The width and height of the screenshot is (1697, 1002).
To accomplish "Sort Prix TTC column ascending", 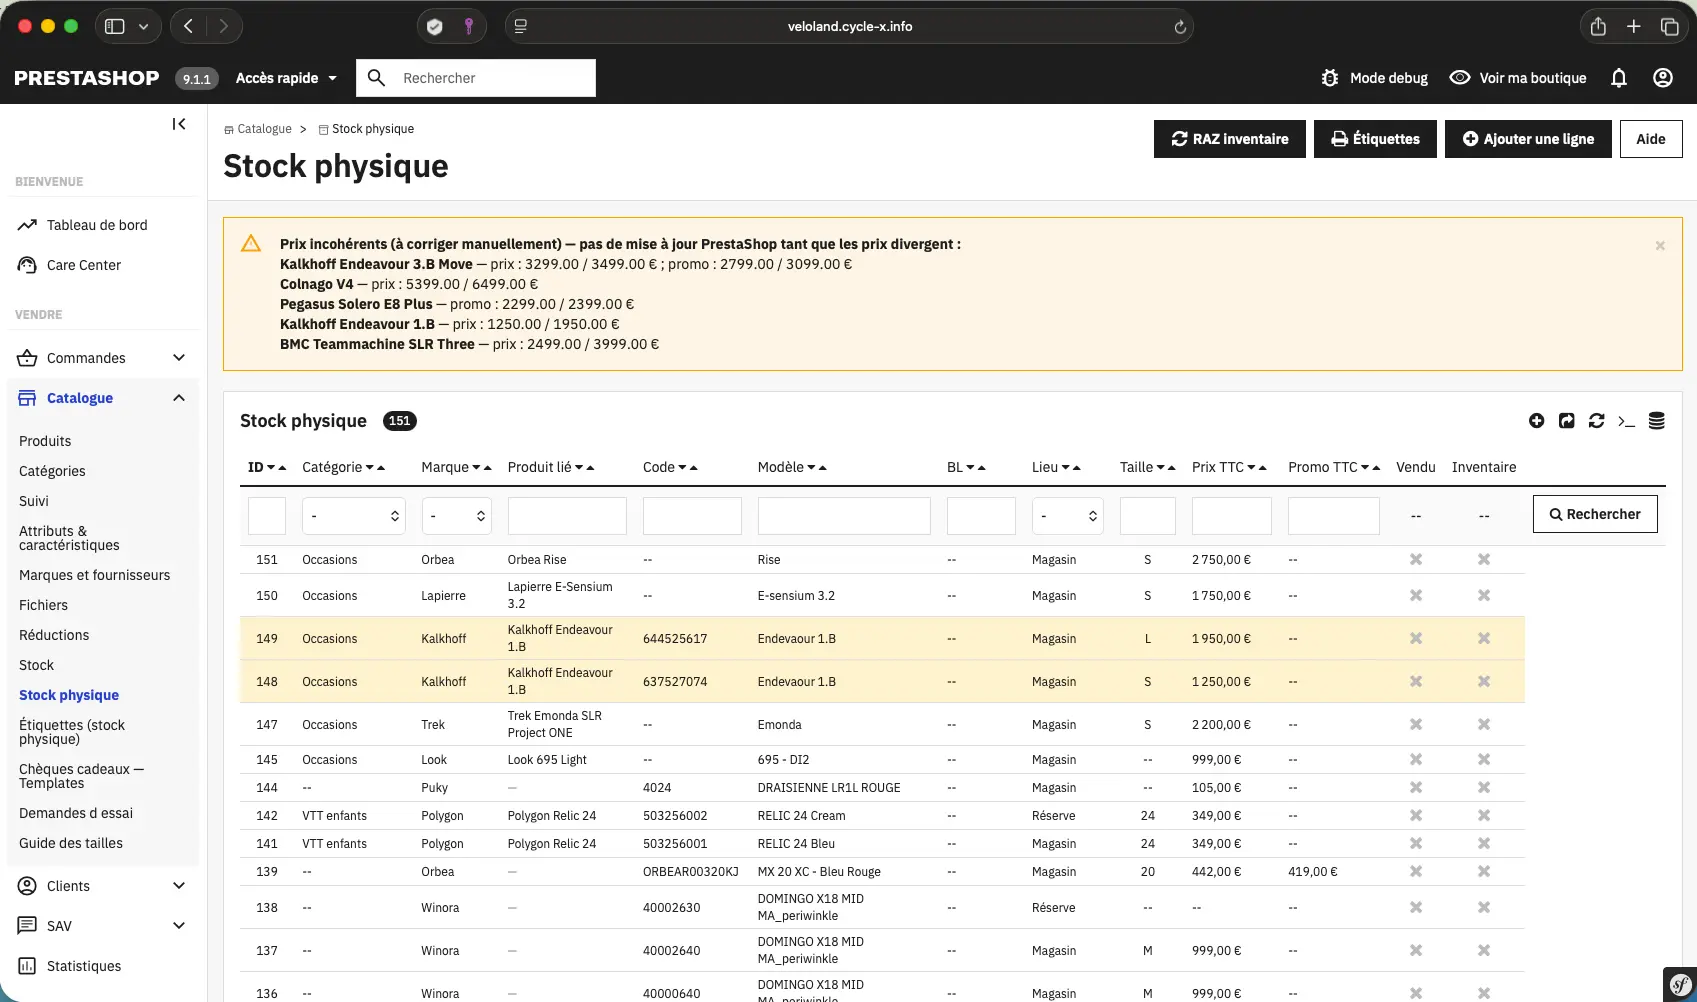I will click(x=1263, y=468).
